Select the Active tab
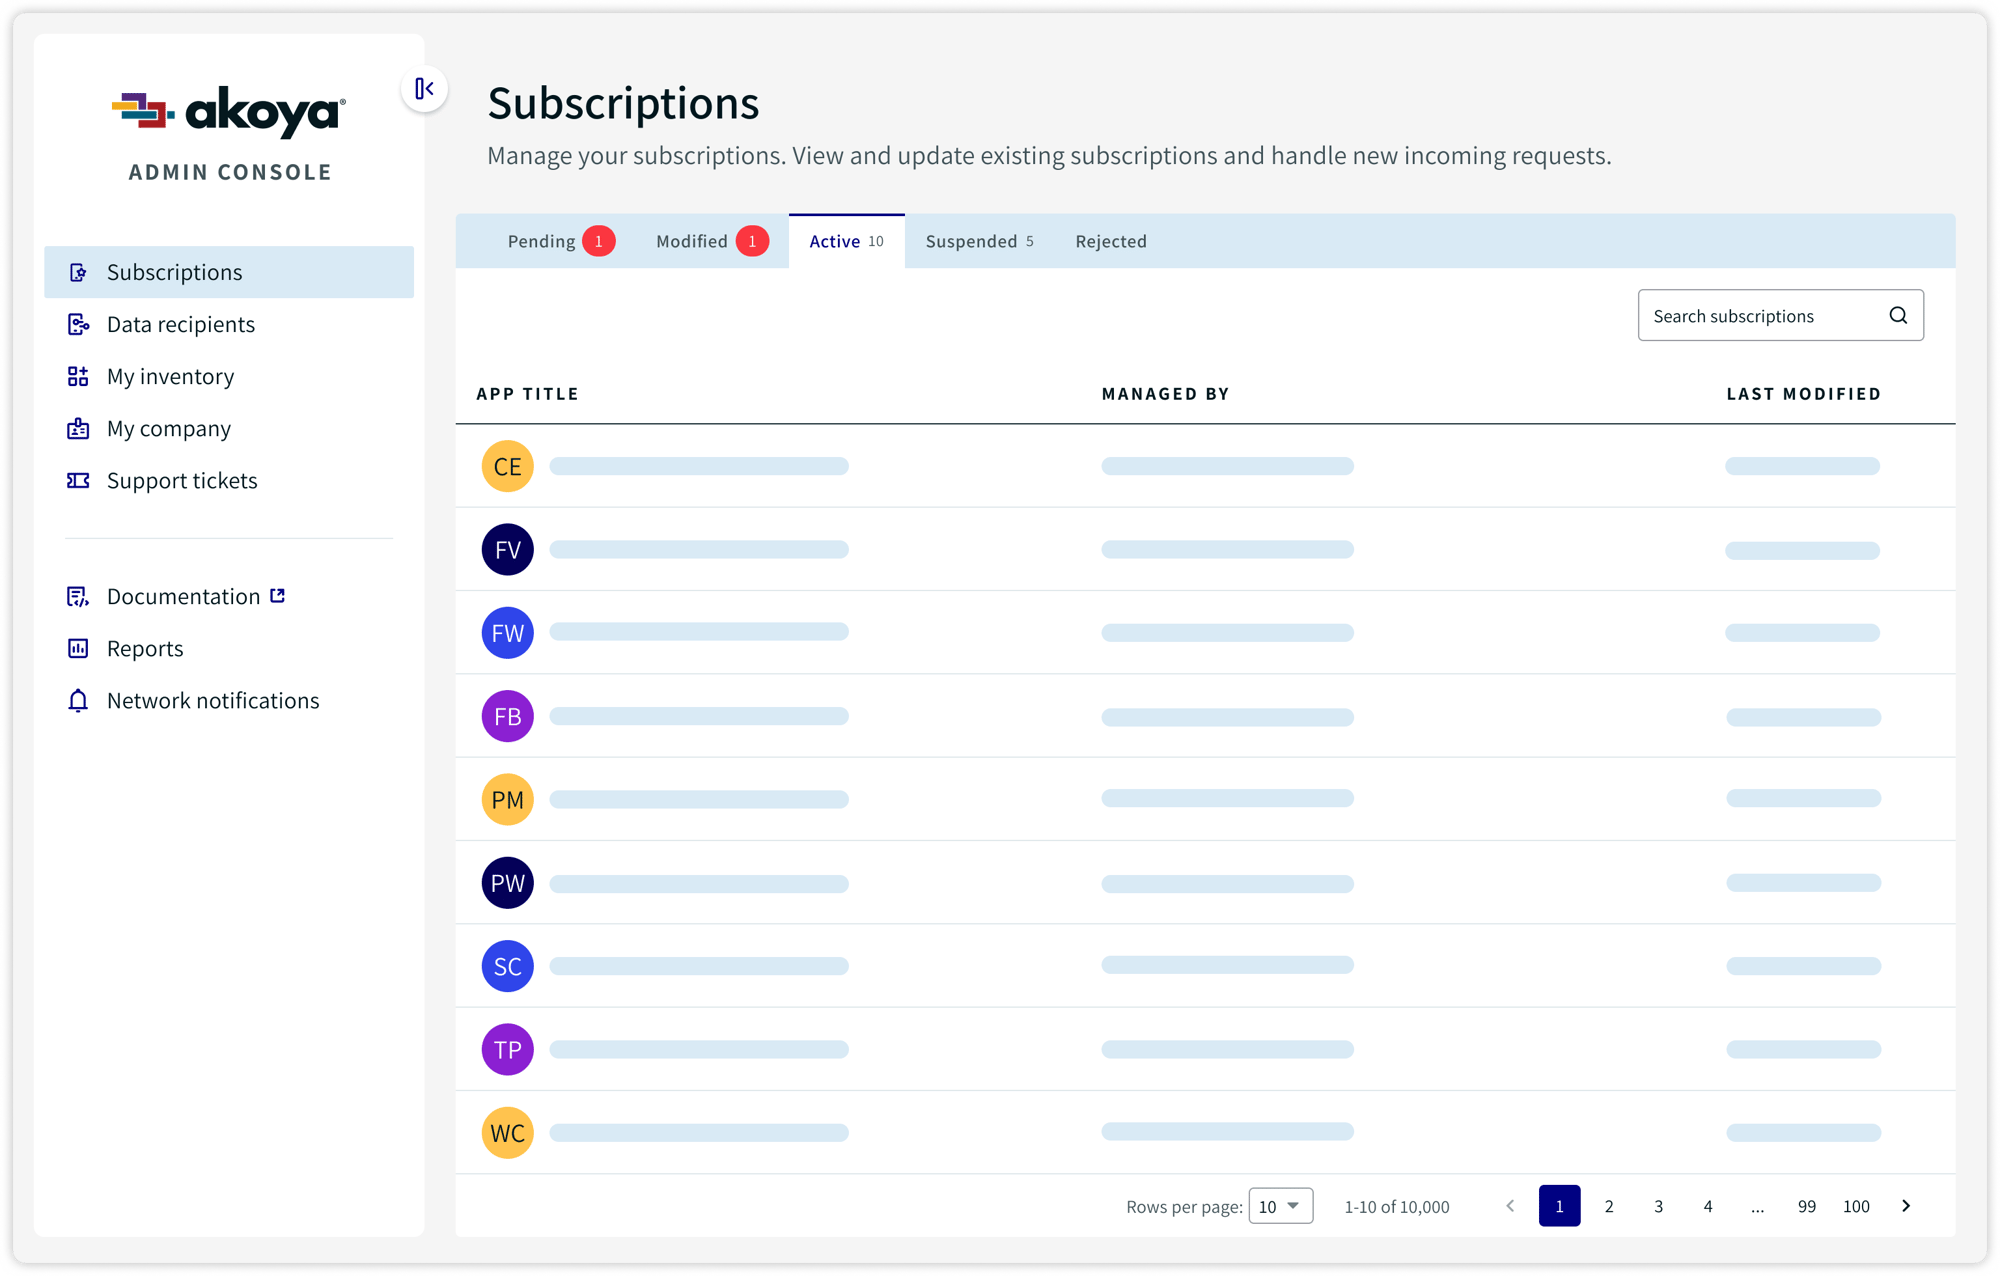This screenshot has height=1276, width=2000. [x=845, y=241]
